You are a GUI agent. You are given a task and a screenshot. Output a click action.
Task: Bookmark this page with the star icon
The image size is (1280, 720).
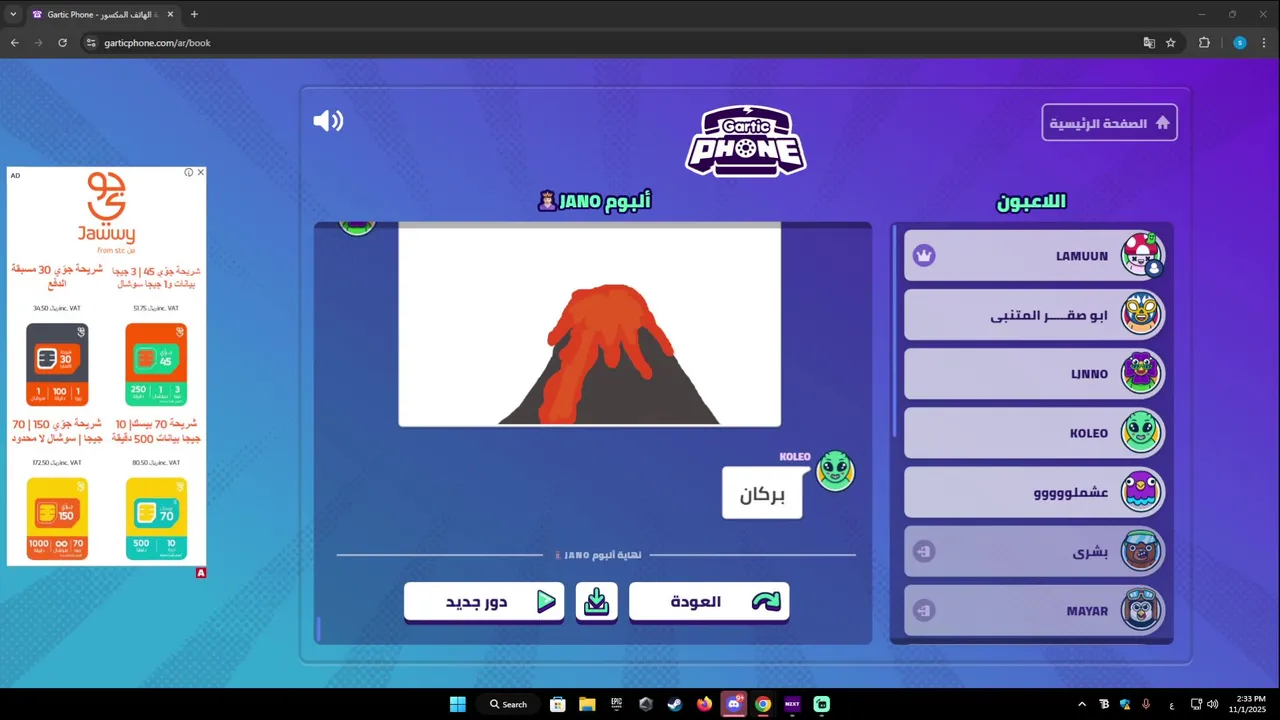1171,43
